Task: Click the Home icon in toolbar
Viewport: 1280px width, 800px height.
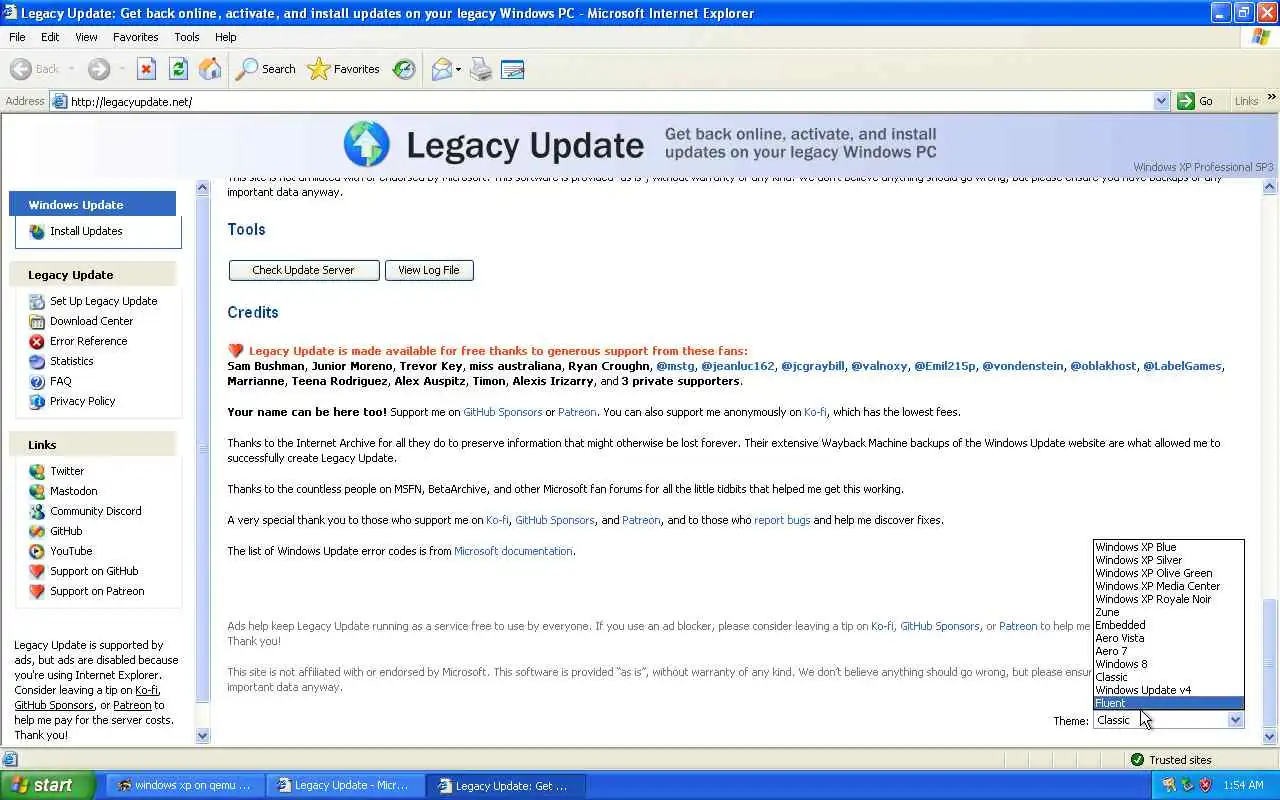Action: point(210,69)
